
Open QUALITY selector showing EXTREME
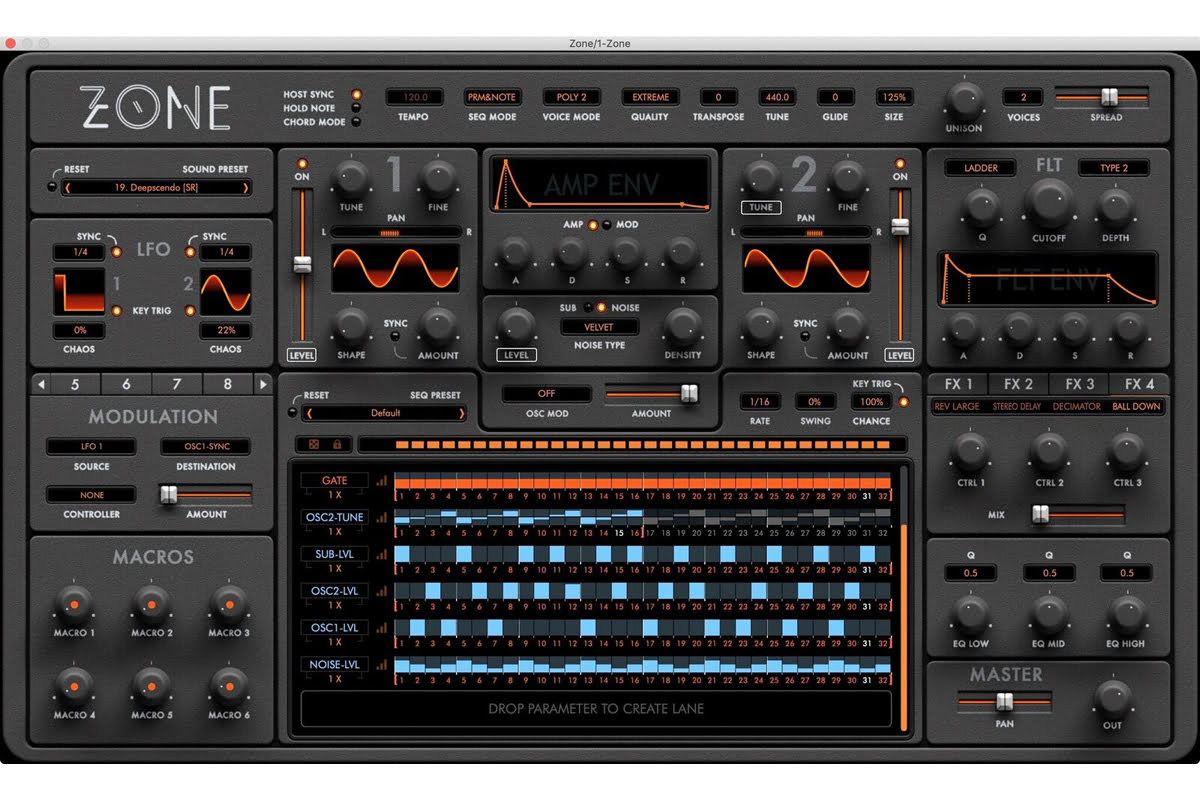[650, 97]
